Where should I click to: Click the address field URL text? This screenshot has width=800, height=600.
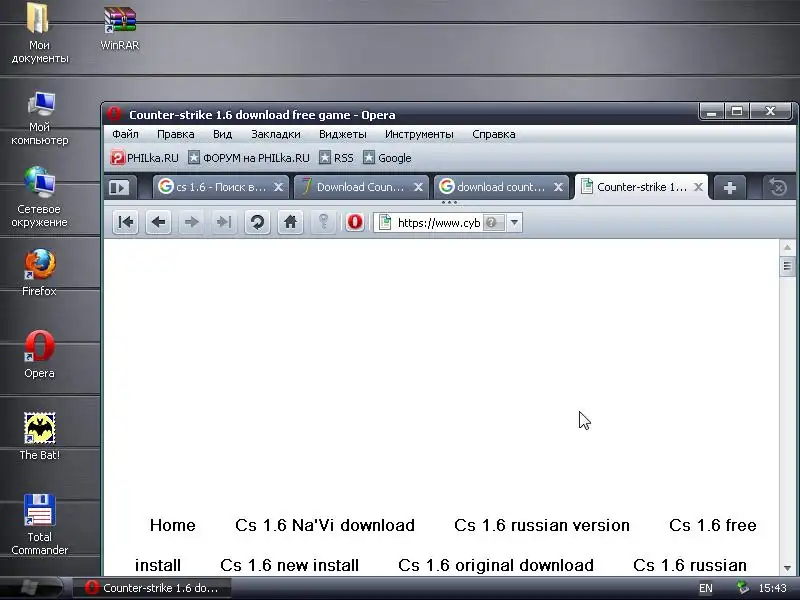pos(439,223)
